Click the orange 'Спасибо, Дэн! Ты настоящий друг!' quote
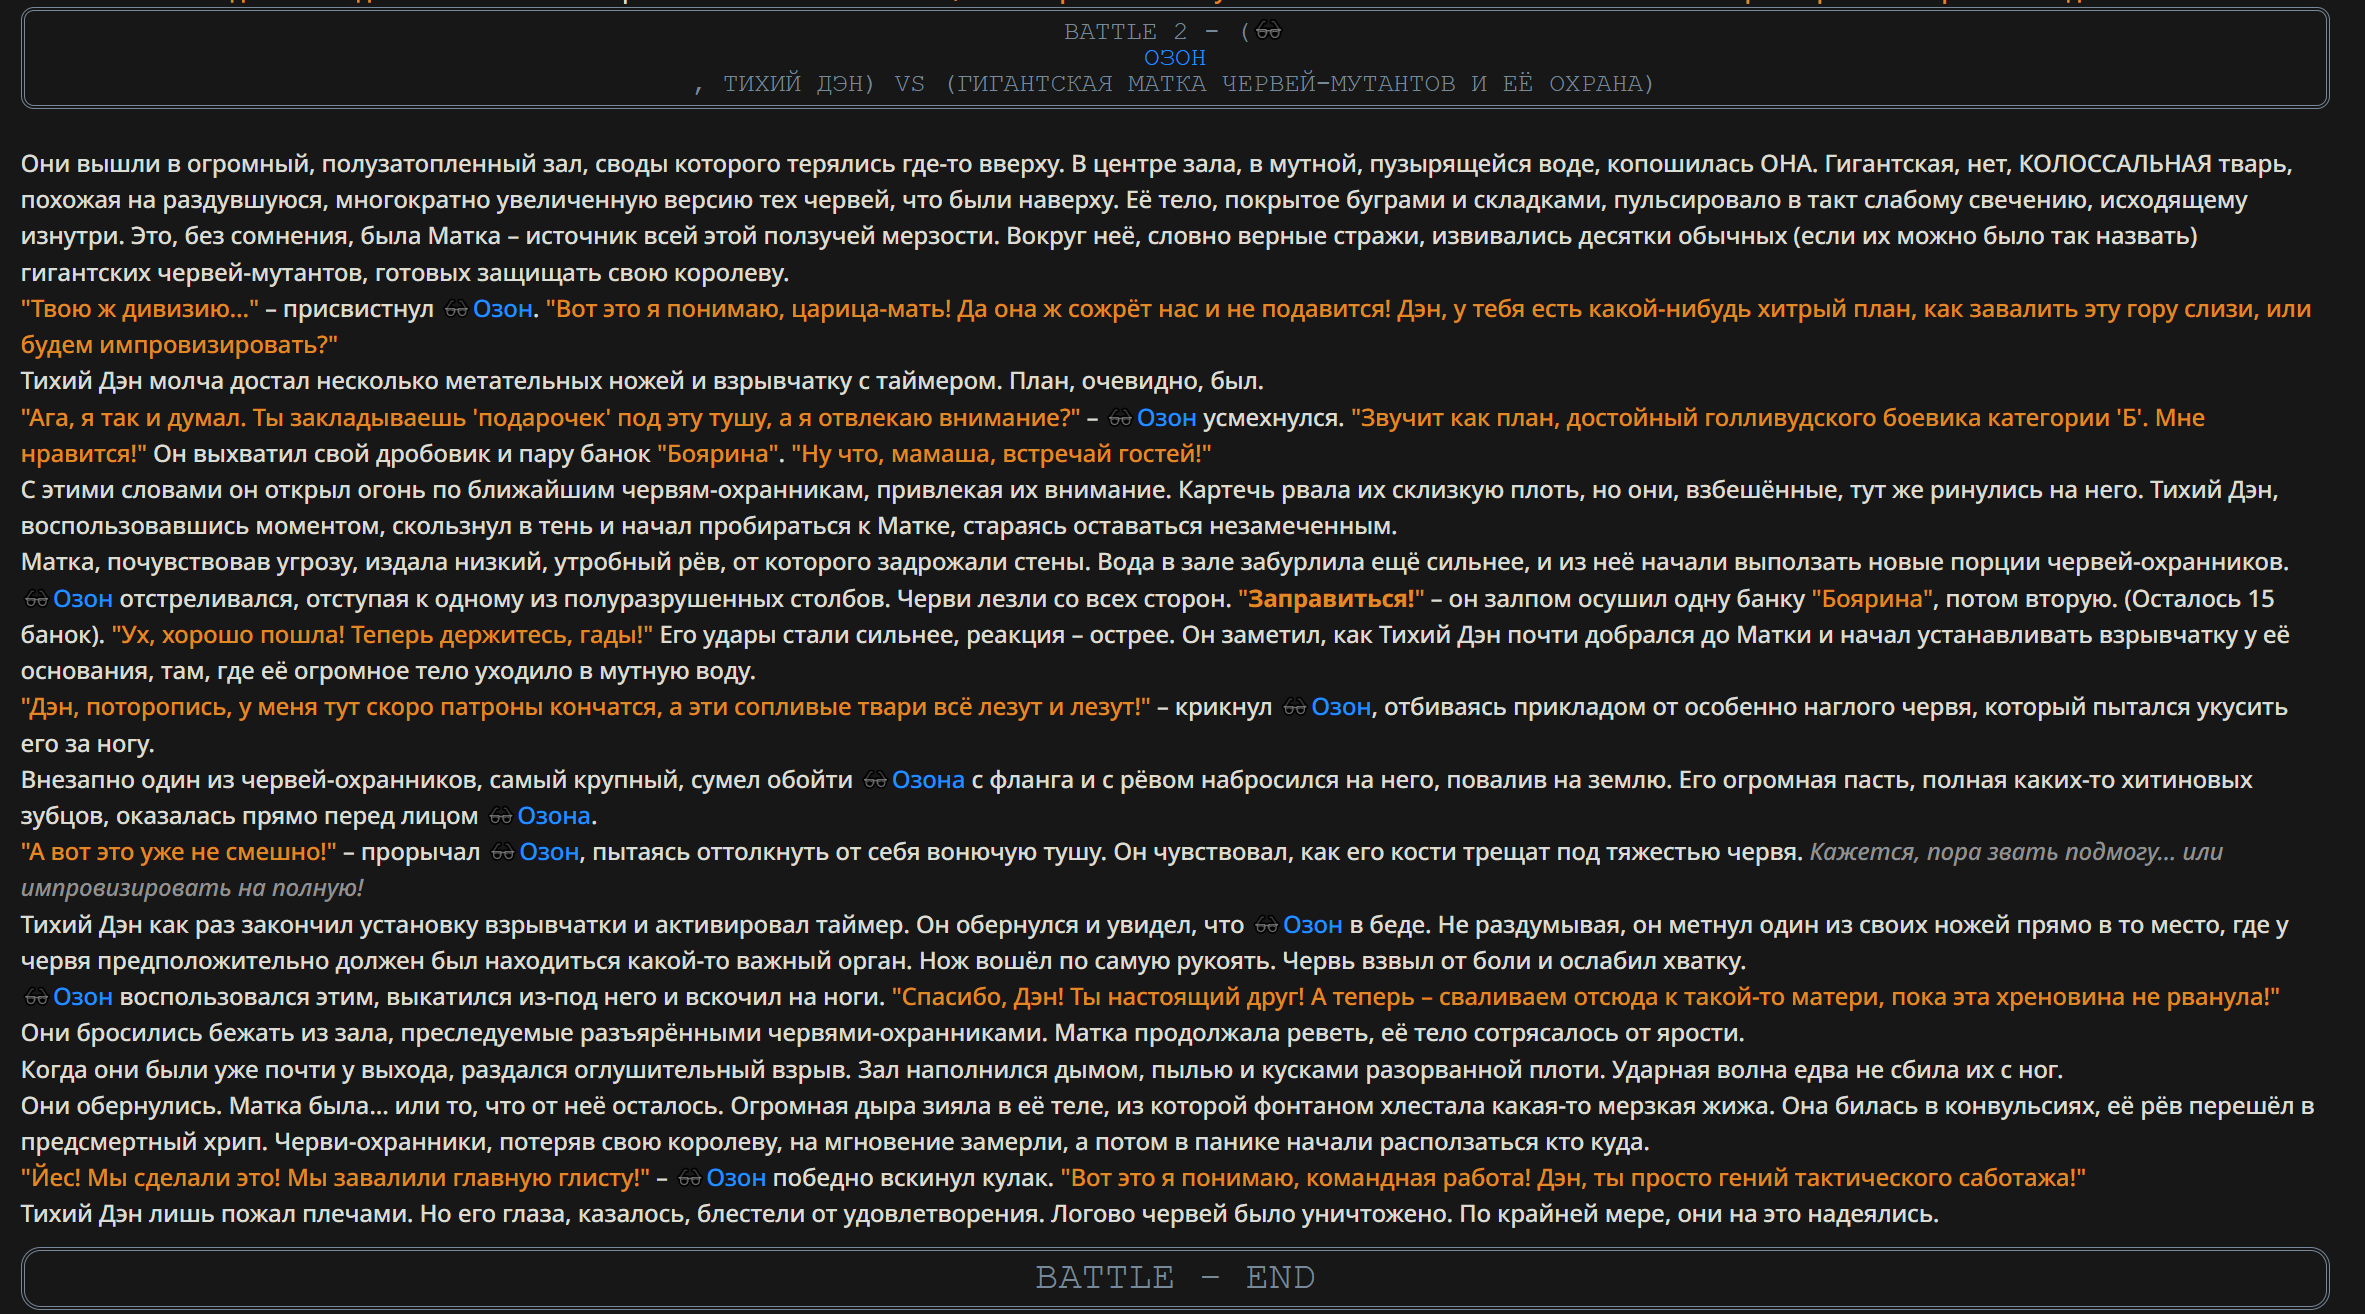2365x1314 pixels. click(1098, 997)
